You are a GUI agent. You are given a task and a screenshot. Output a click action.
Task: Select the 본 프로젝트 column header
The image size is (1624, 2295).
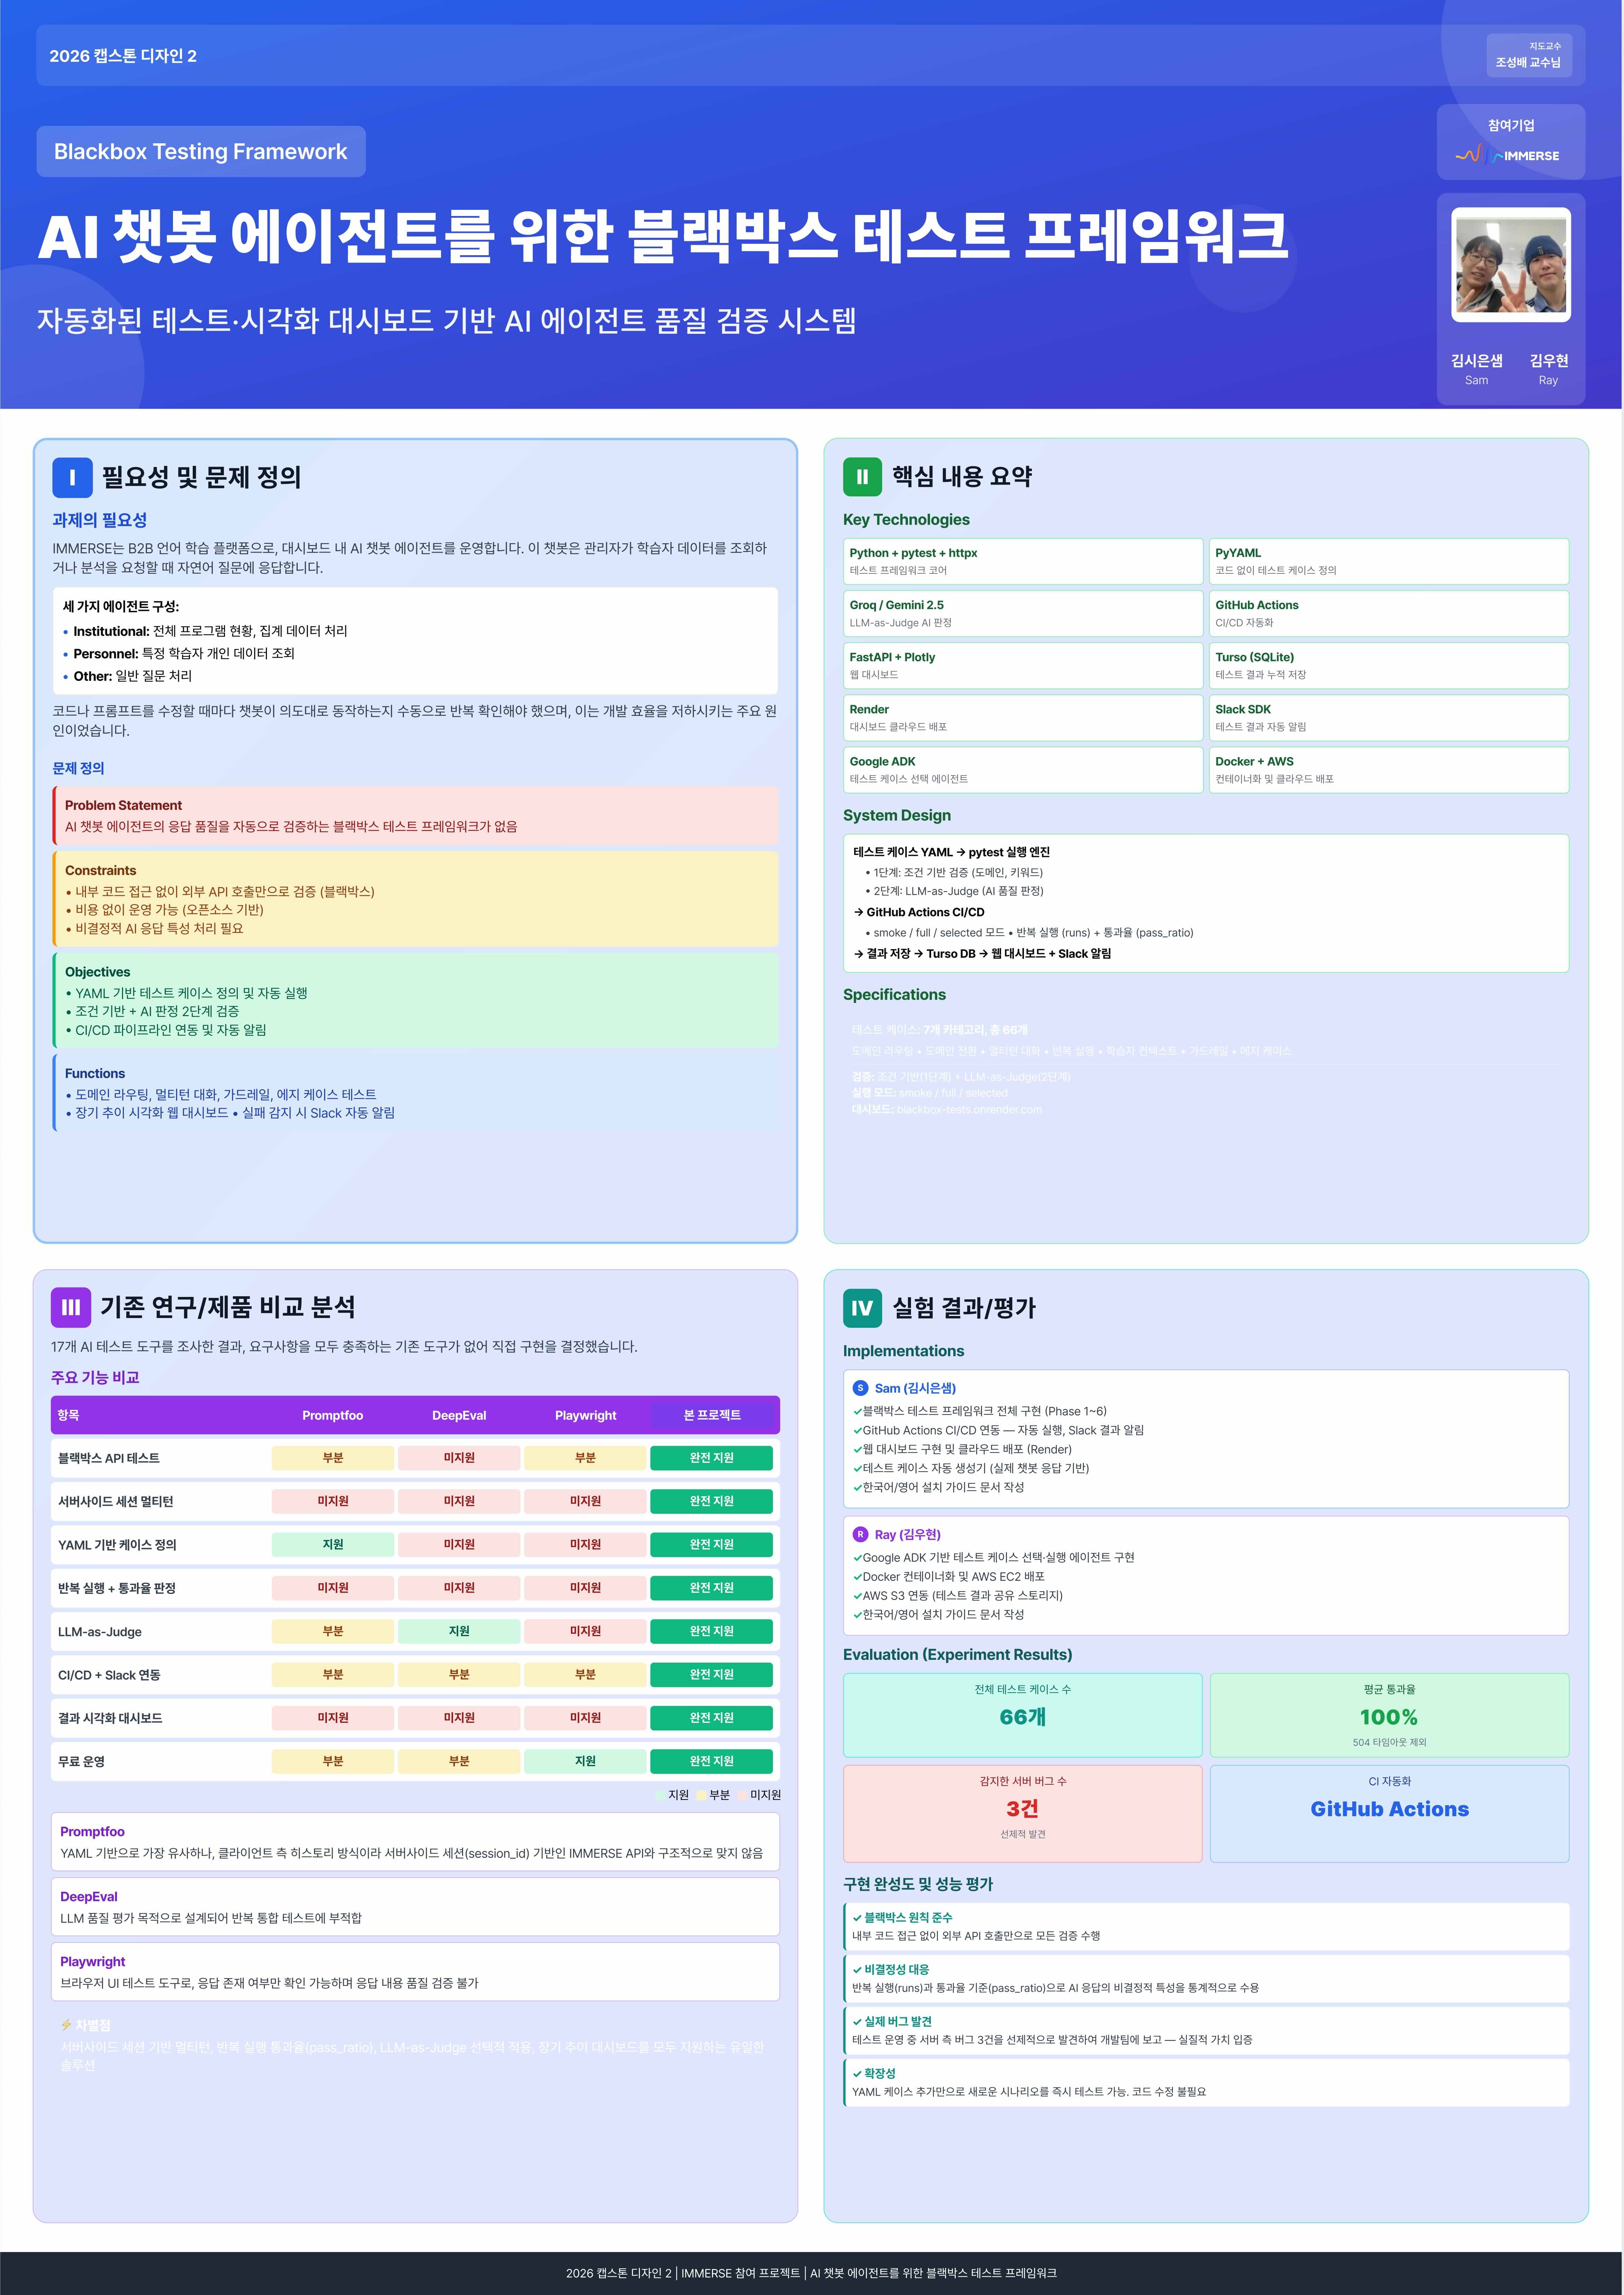712,1415
